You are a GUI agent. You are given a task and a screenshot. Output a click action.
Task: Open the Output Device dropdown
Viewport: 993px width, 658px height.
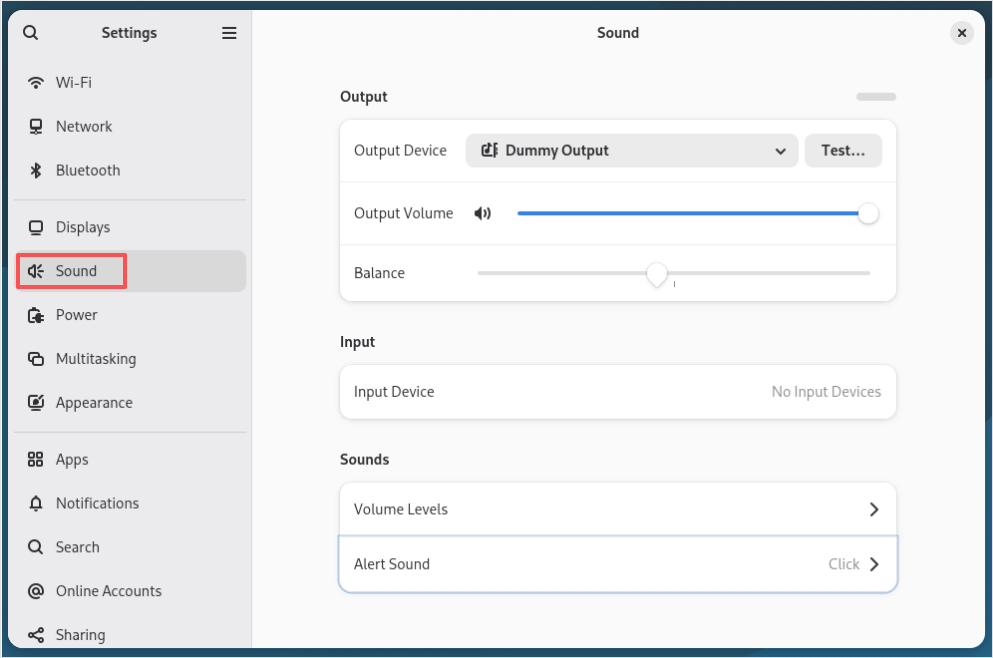632,151
